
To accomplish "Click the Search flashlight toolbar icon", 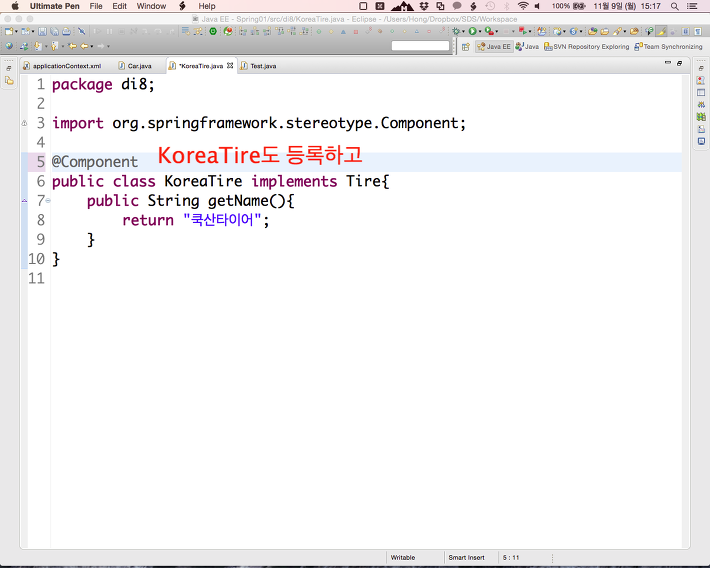I will tap(617, 31).
